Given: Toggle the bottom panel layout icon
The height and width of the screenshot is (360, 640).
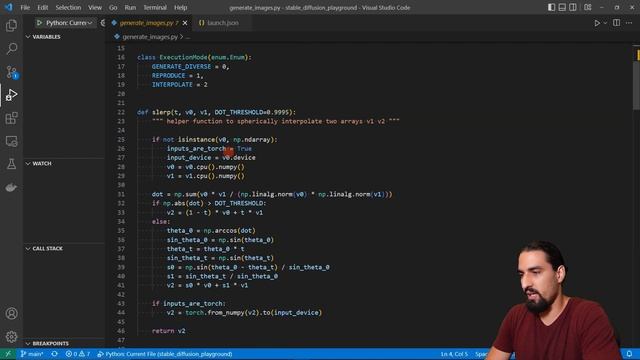Looking at the screenshot, I should coord(562,7).
